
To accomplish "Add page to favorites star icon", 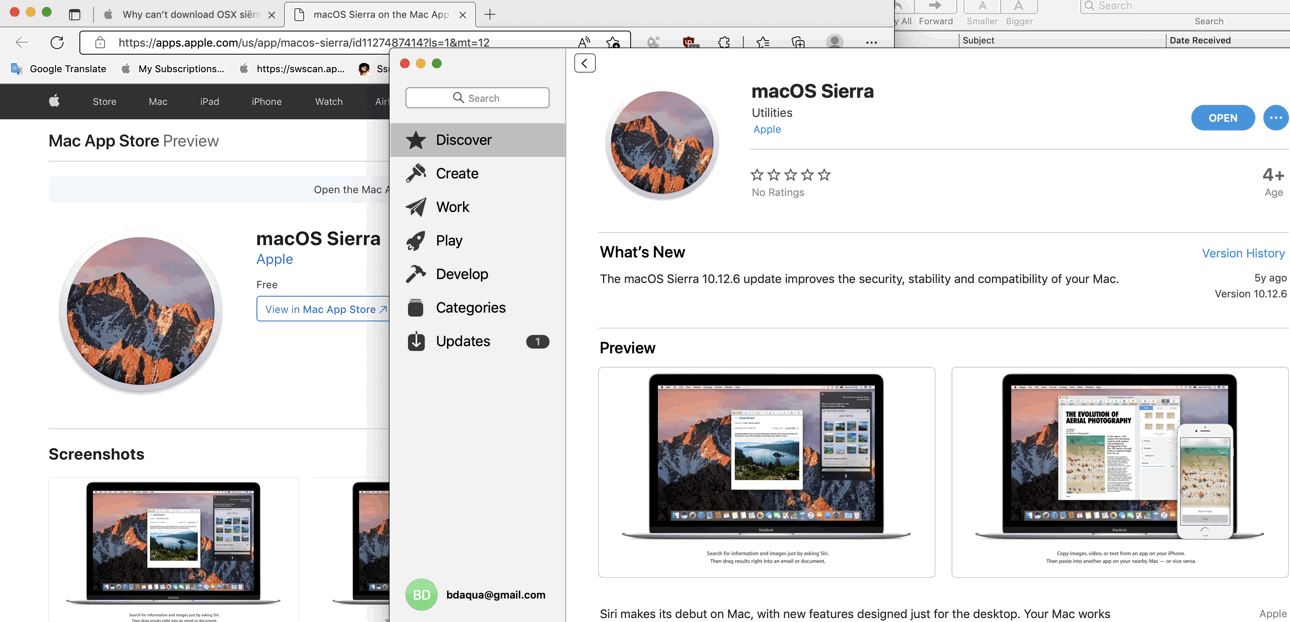I will pos(613,43).
